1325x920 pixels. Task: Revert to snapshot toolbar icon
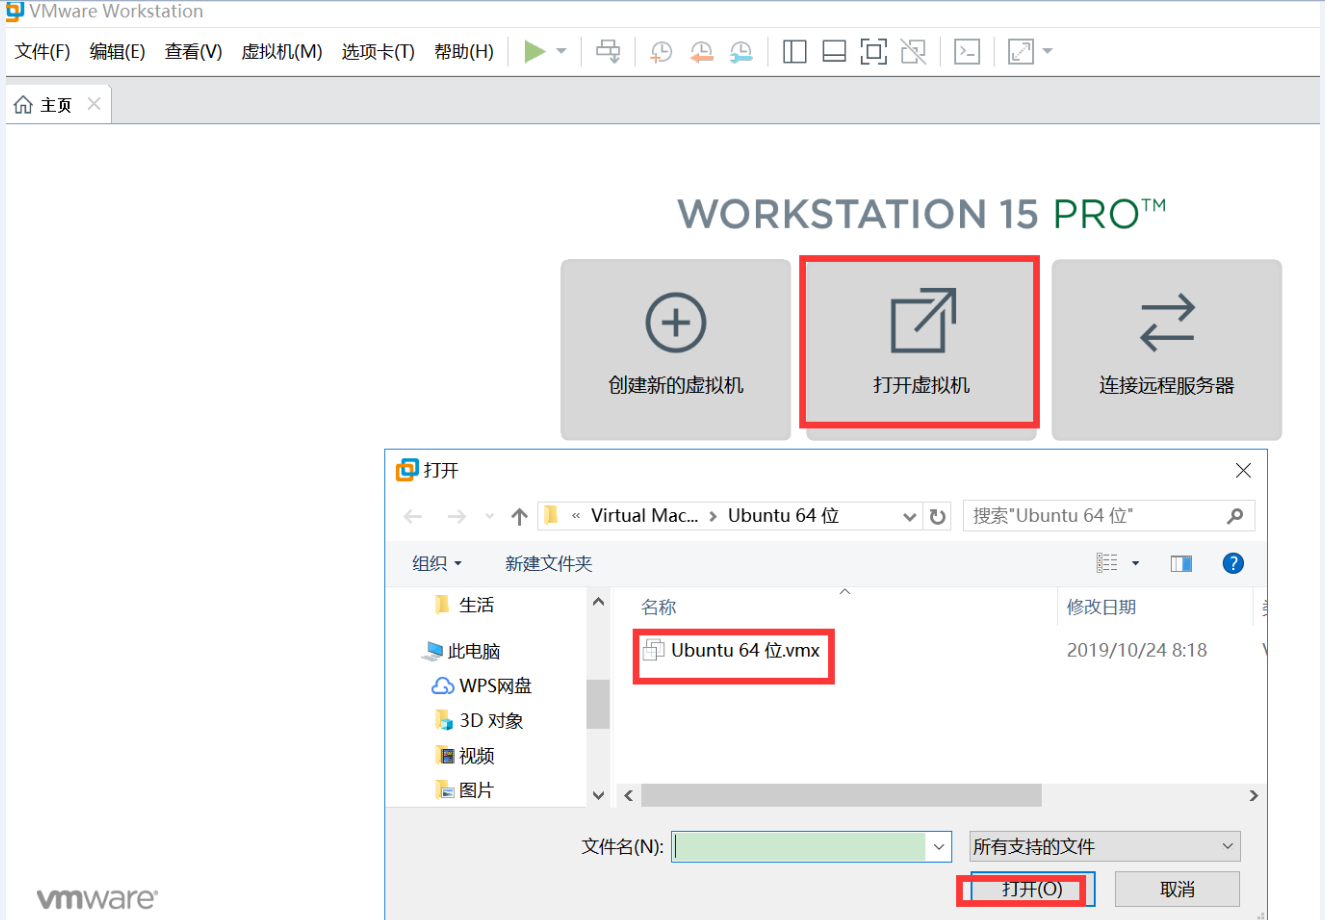point(701,51)
